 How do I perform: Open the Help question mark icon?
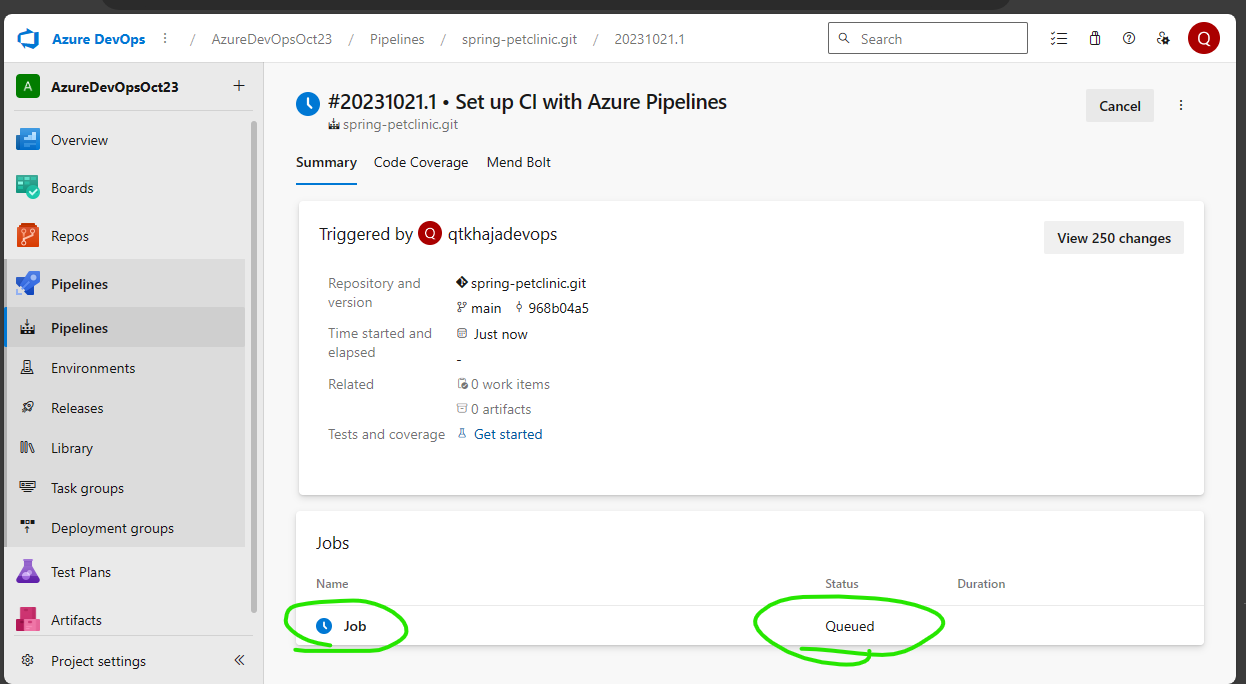(1129, 39)
